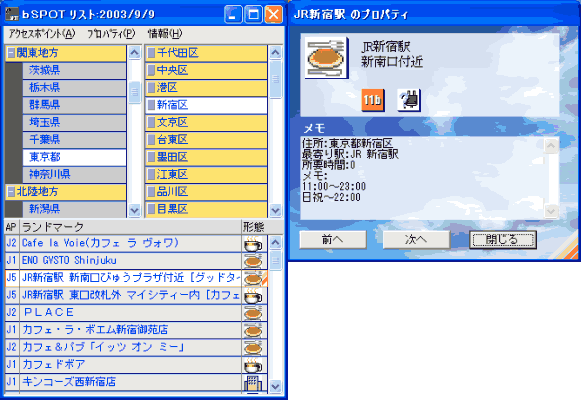The image size is (581, 400).
Task: Click the dish icon for ENO GVSTO Shinjuku
Action: tap(253, 261)
